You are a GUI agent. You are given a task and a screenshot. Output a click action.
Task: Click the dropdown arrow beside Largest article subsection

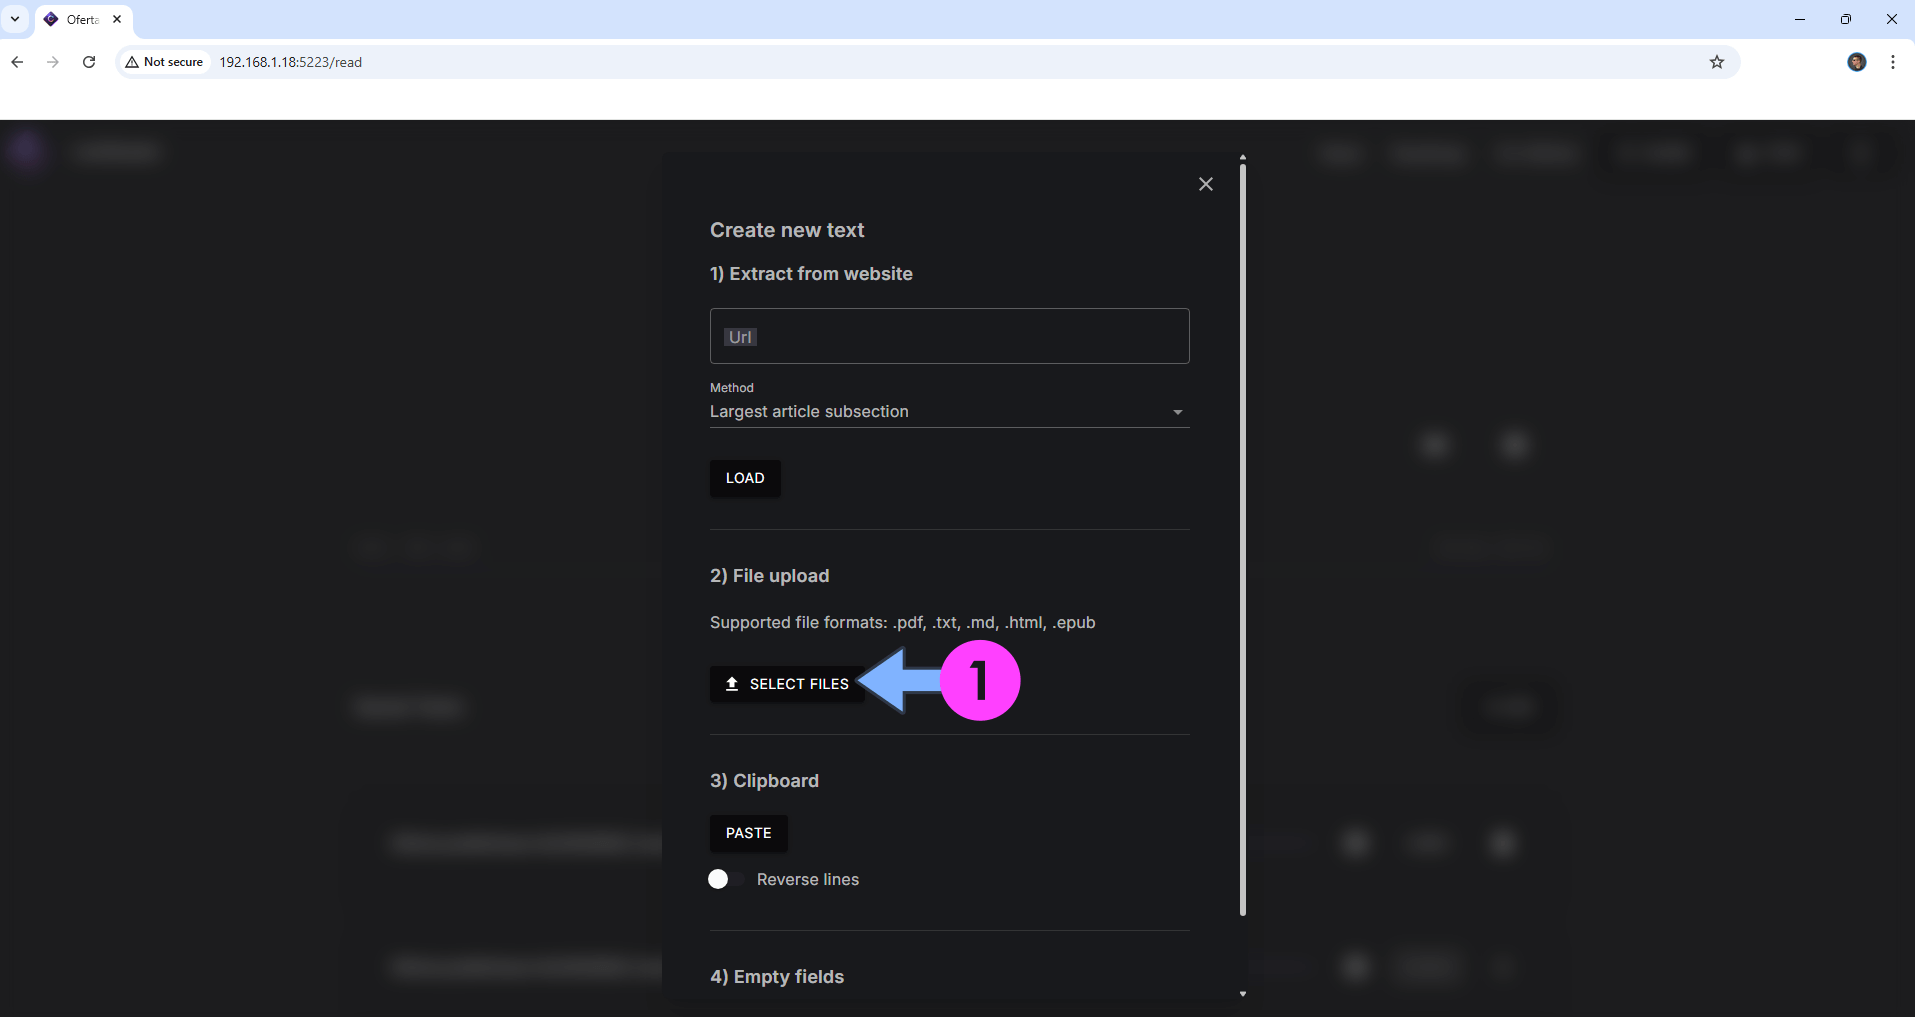tap(1177, 412)
